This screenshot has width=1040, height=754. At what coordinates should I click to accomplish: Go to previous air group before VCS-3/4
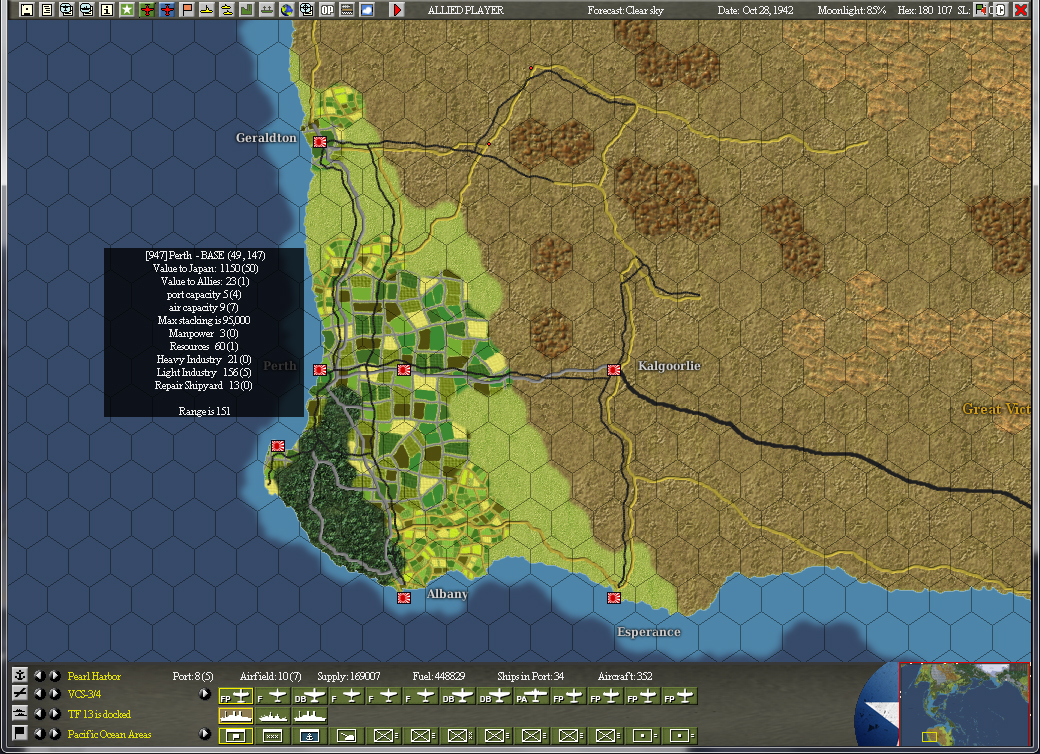[40, 694]
